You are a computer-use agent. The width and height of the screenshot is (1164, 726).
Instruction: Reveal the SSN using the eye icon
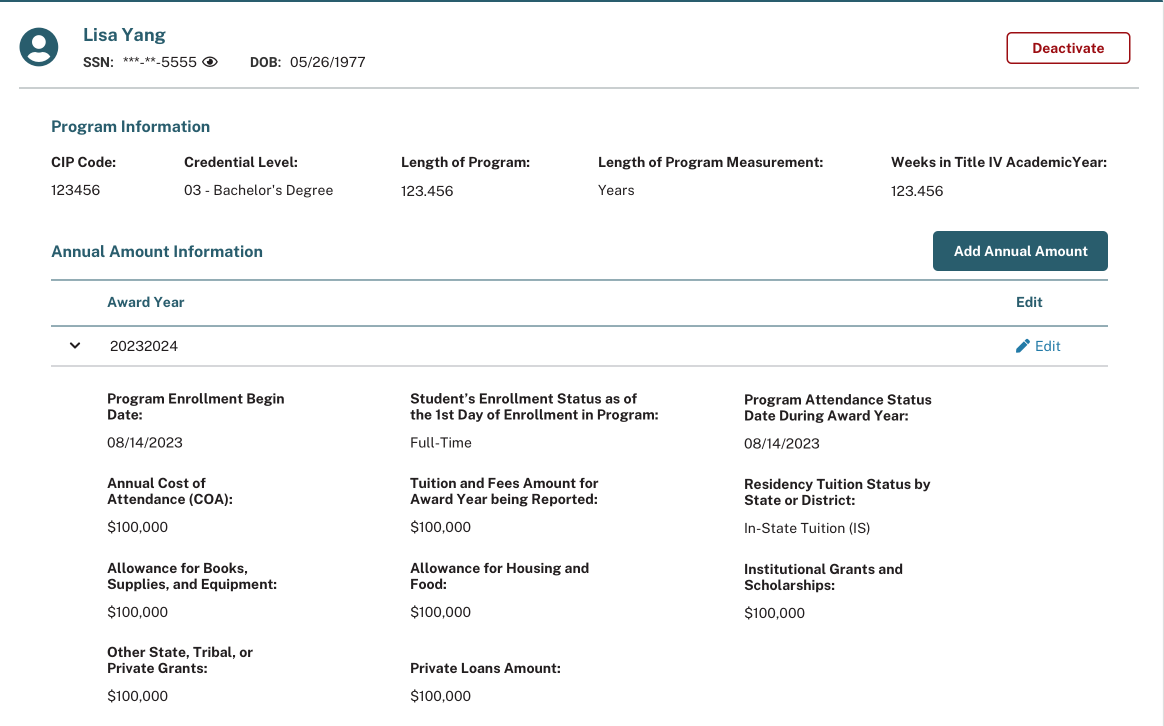(210, 62)
